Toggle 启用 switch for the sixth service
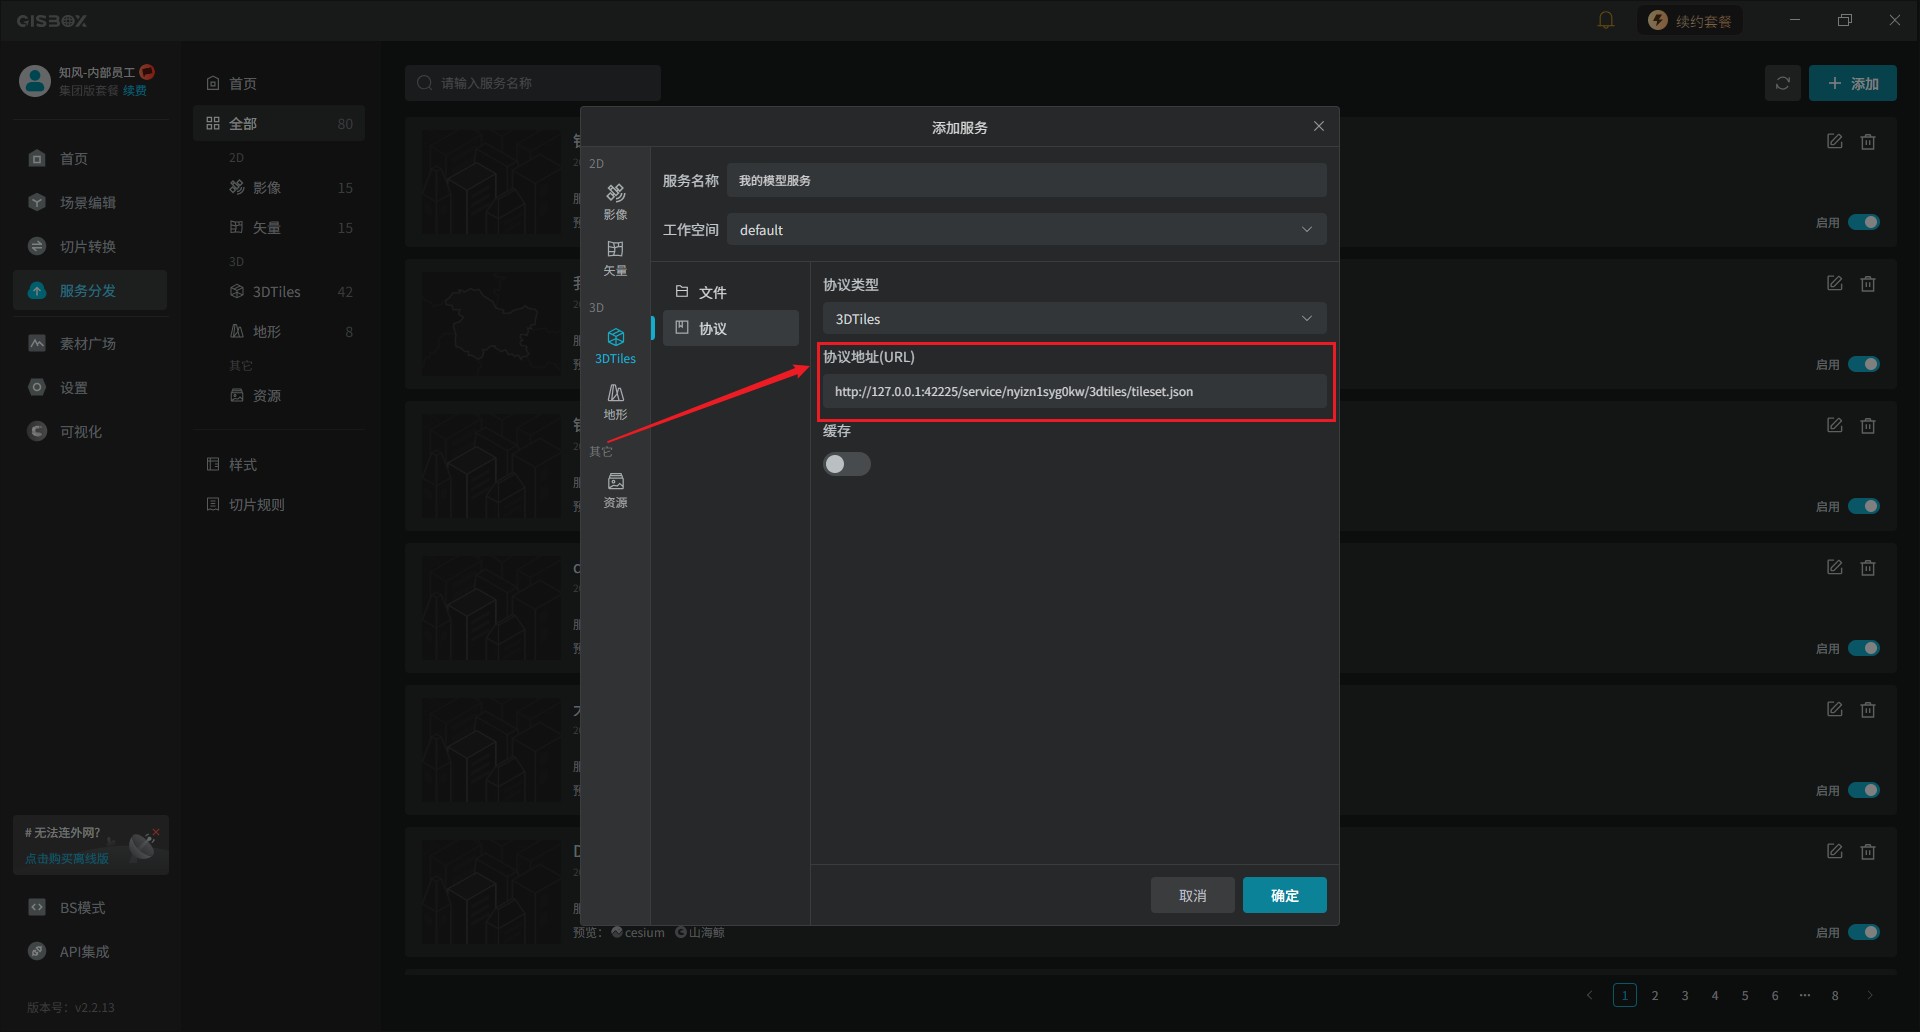Image resolution: width=1920 pixels, height=1032 pixels. (1864, 932)
